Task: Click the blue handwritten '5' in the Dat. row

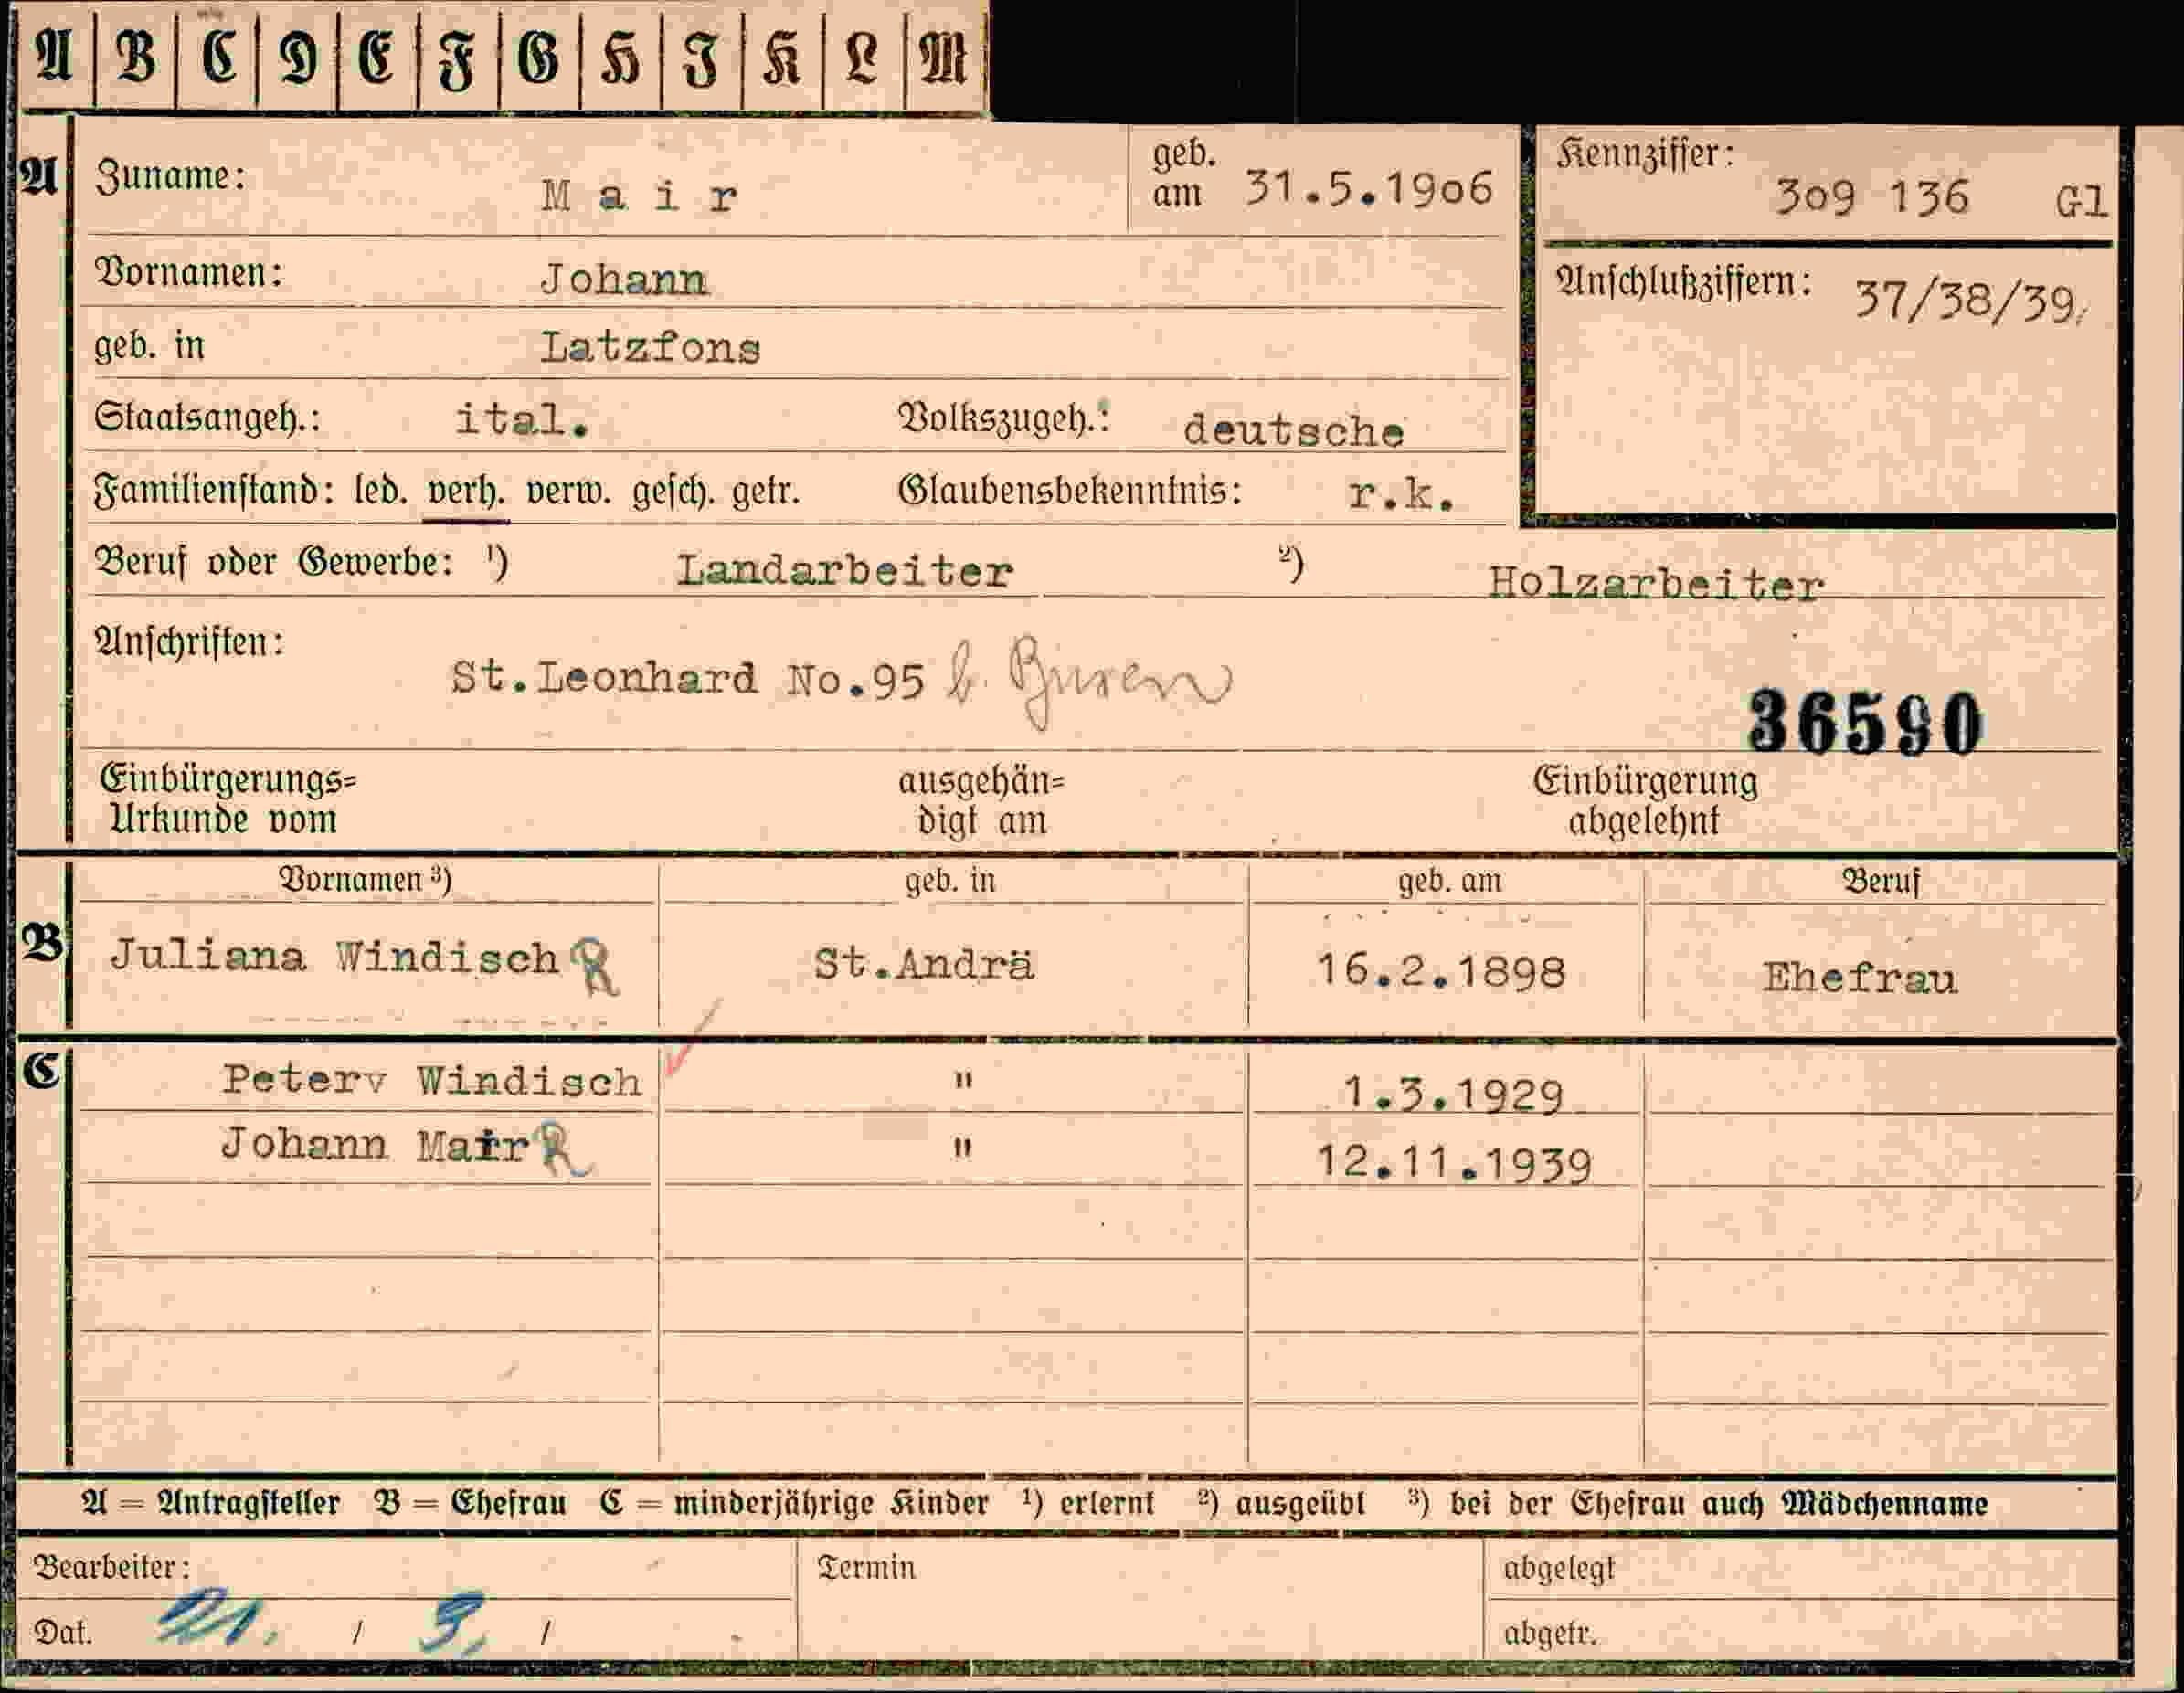Action: (452, 1624)
